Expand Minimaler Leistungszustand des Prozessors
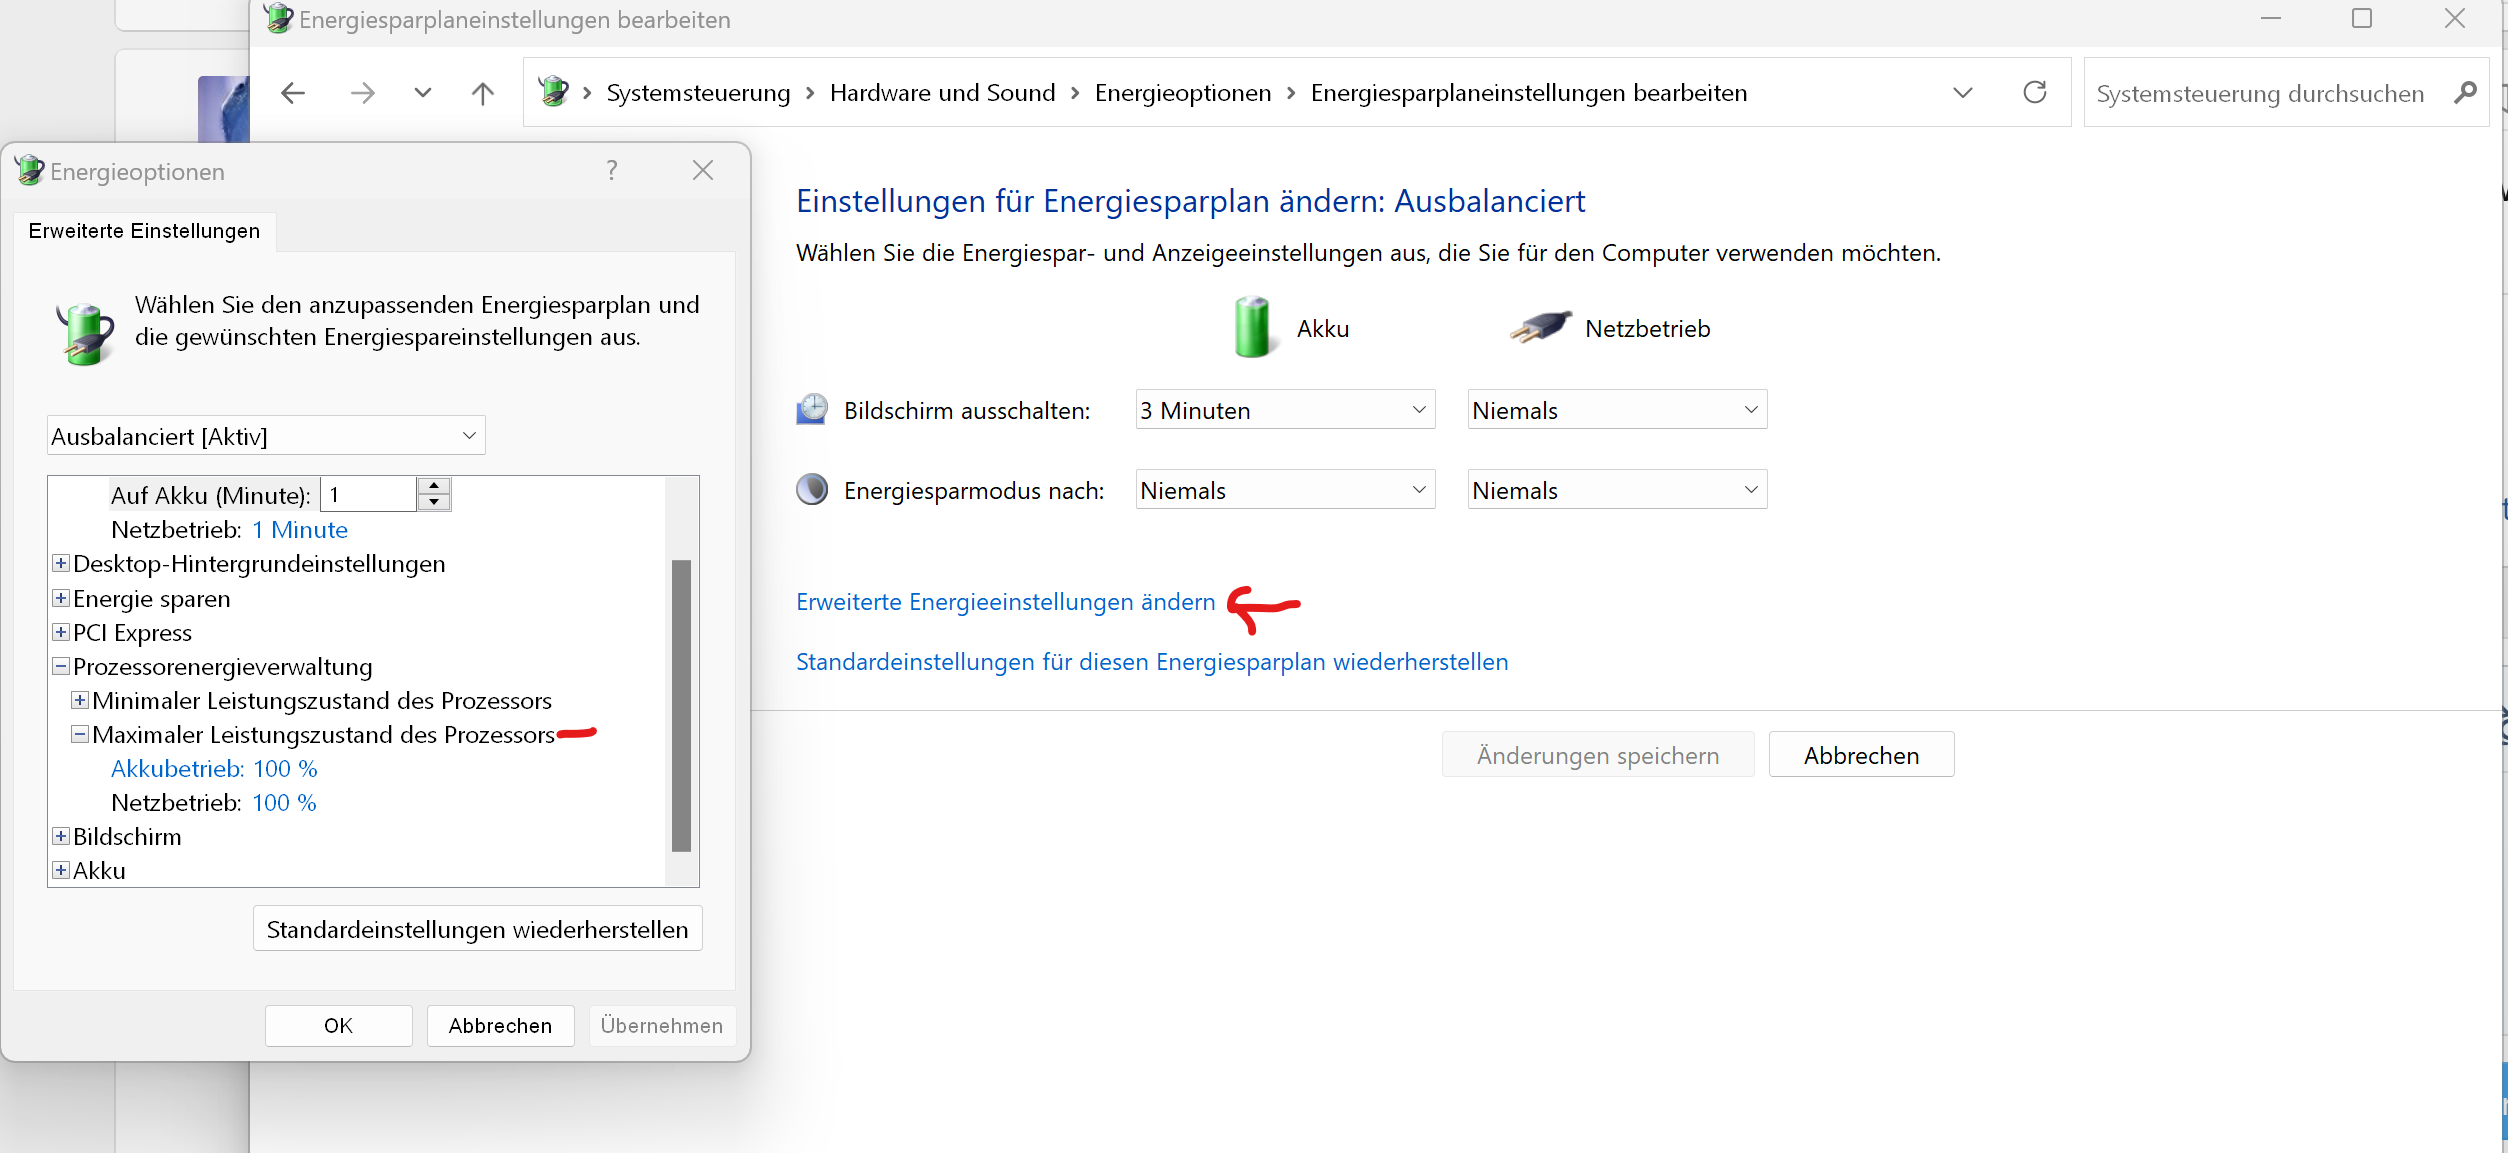The height and width of the screenshot is (1154, 2508). [80, 700]
